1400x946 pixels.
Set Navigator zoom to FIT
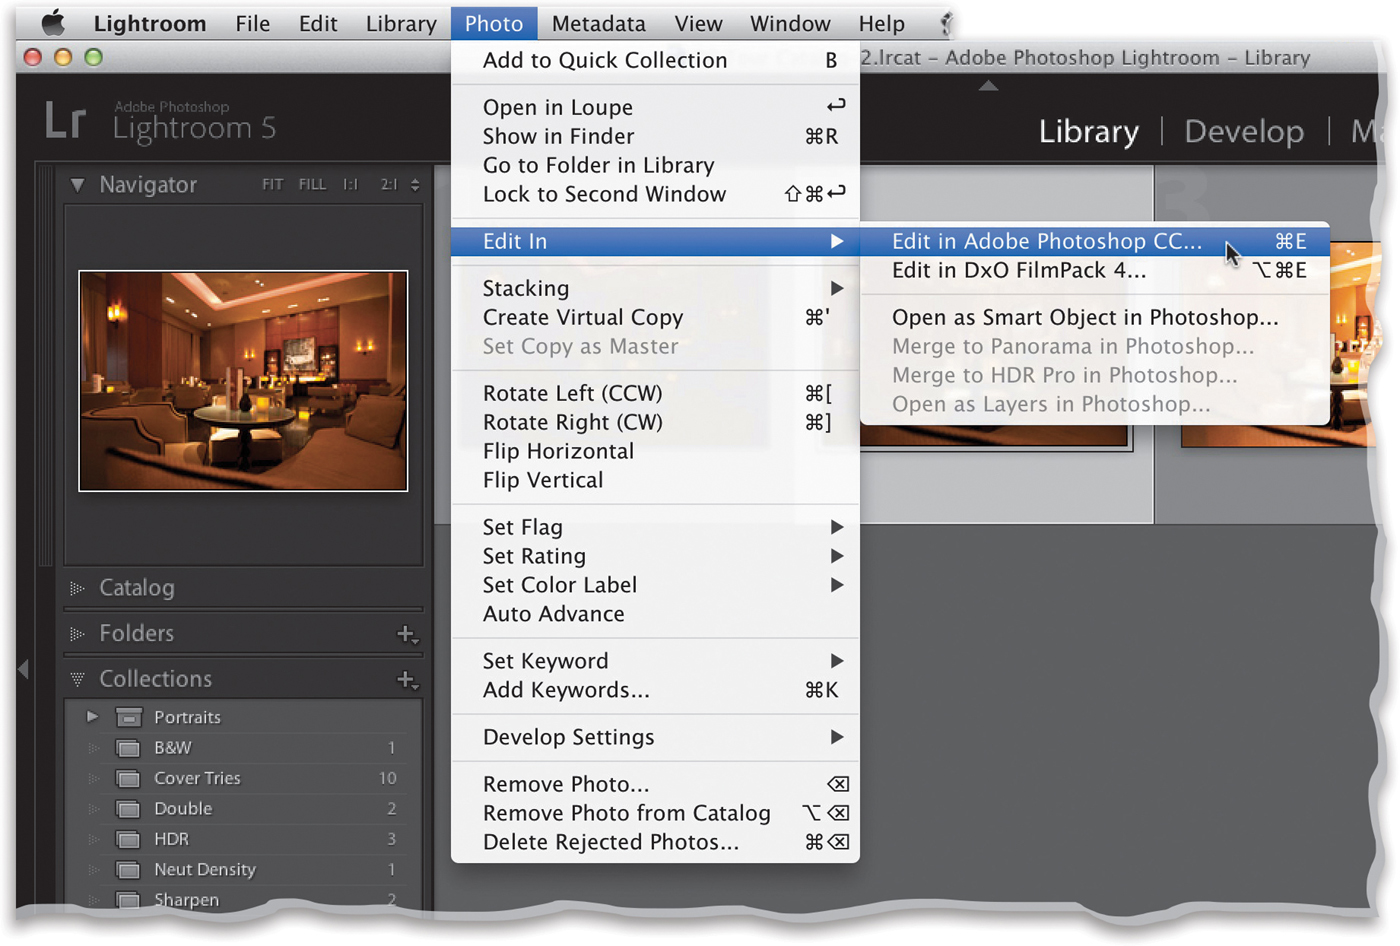(x=272, y=185)
